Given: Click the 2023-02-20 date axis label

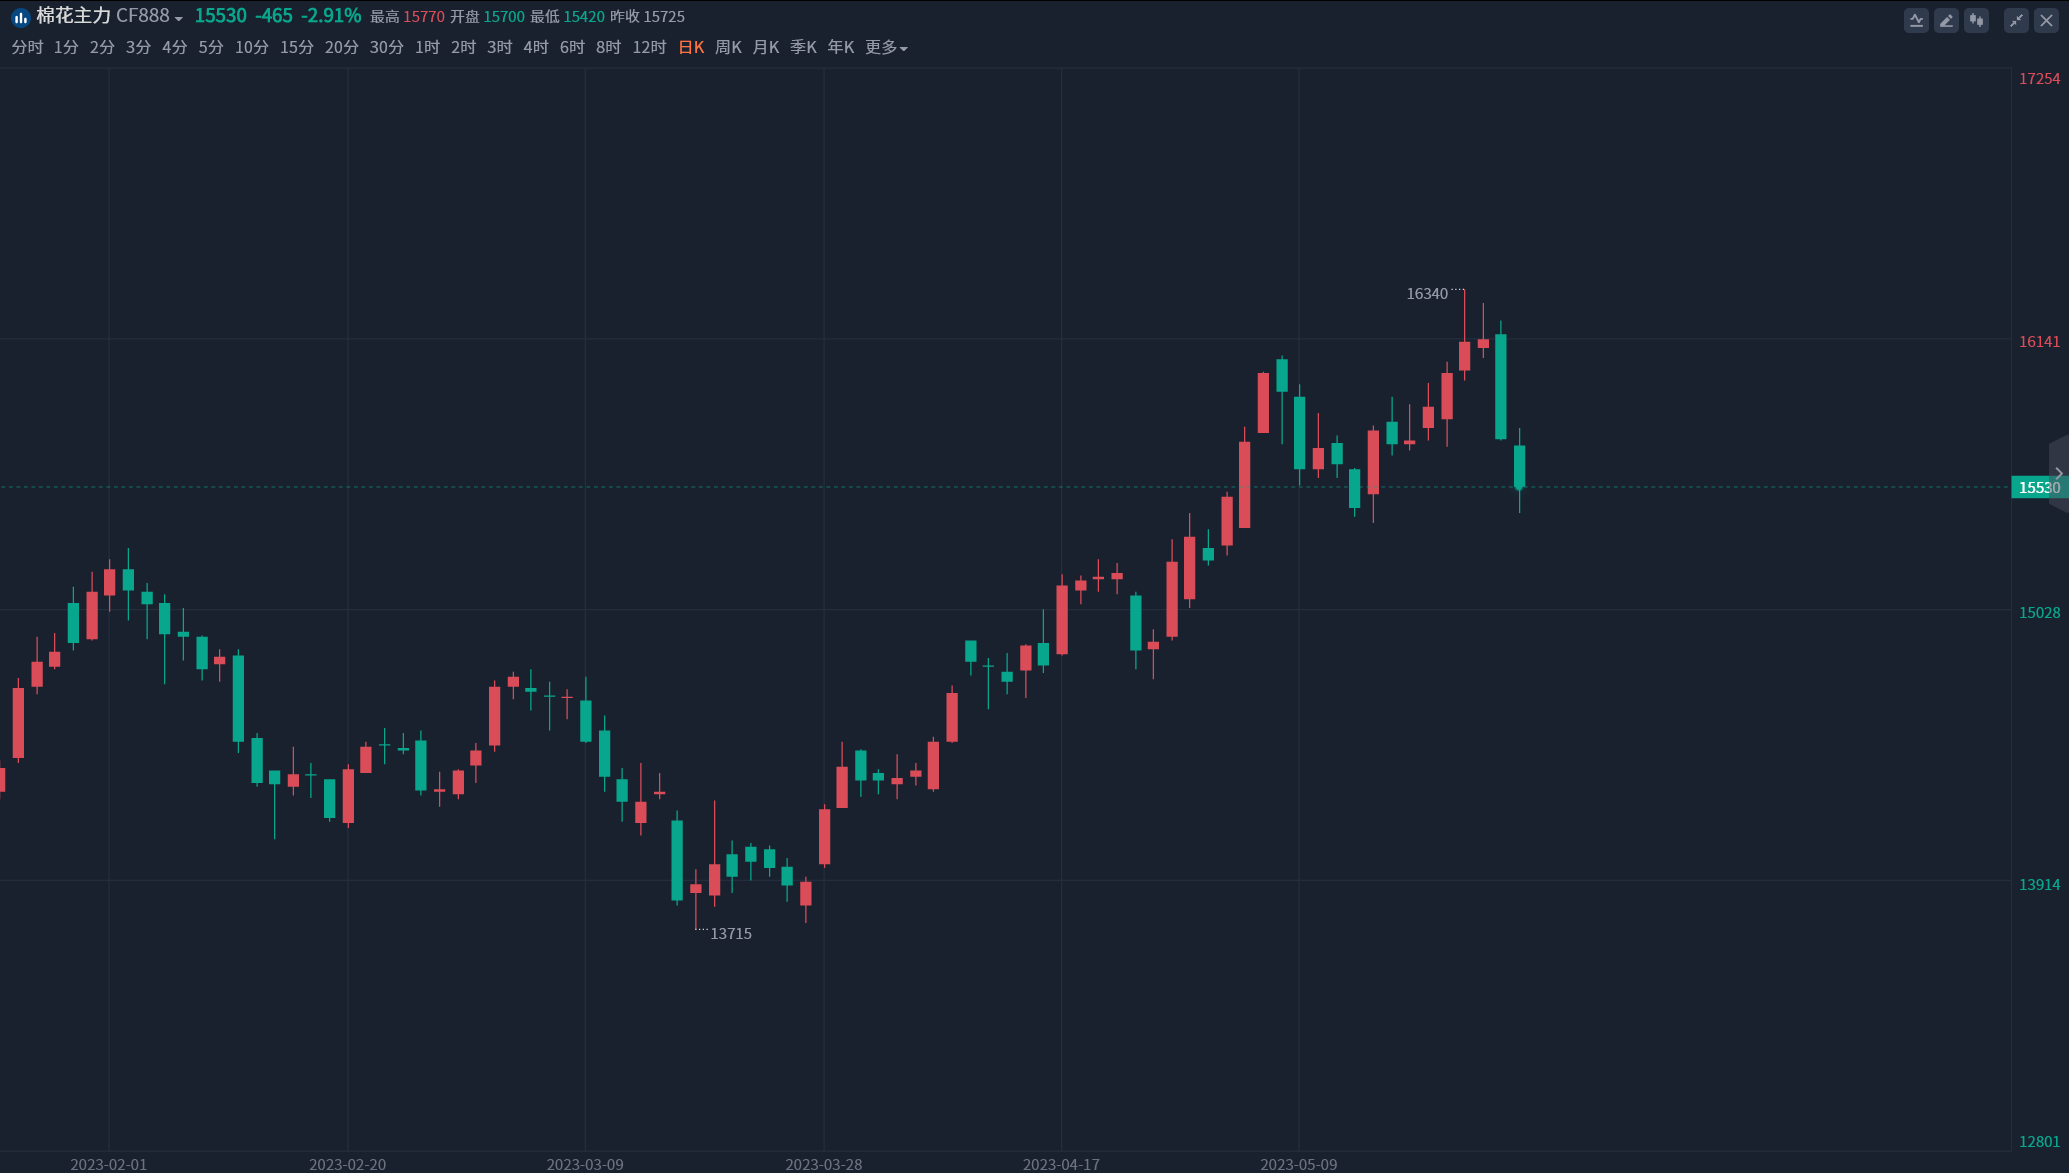Looking at the screenshot, I should pyautogui.click(x=347, y=1165).
